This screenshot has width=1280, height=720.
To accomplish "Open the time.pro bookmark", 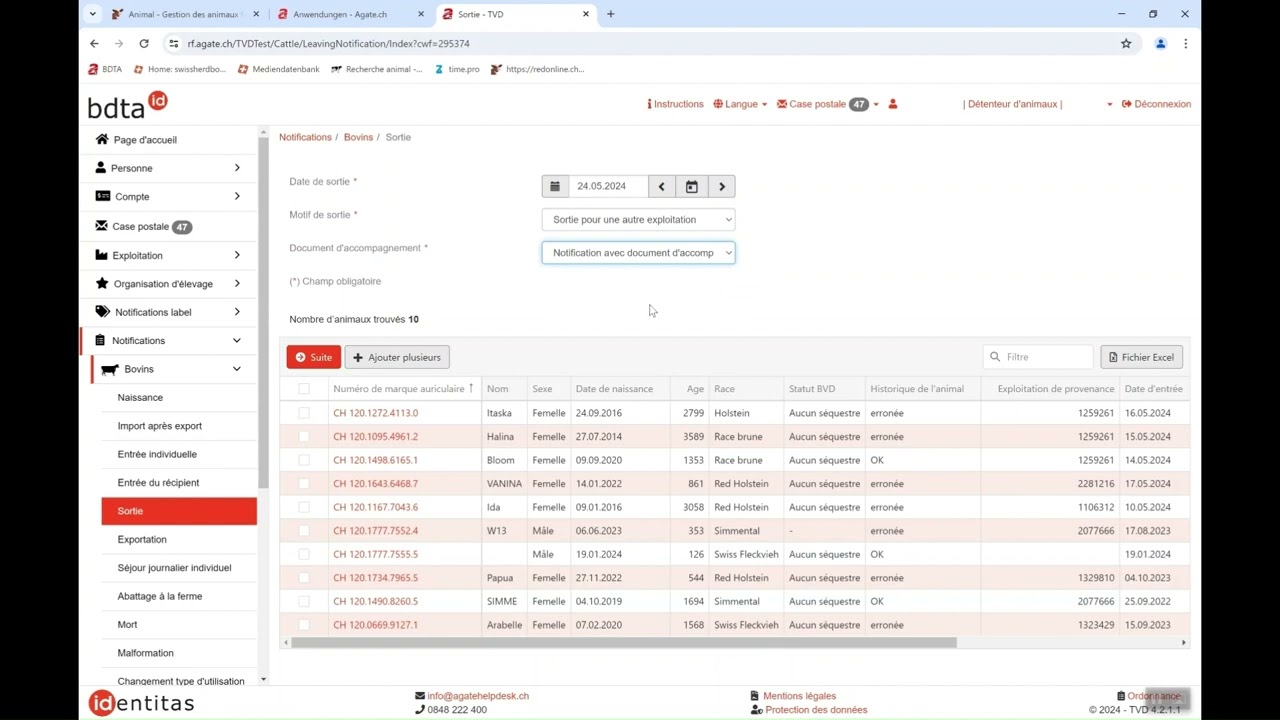I will 456,69.
